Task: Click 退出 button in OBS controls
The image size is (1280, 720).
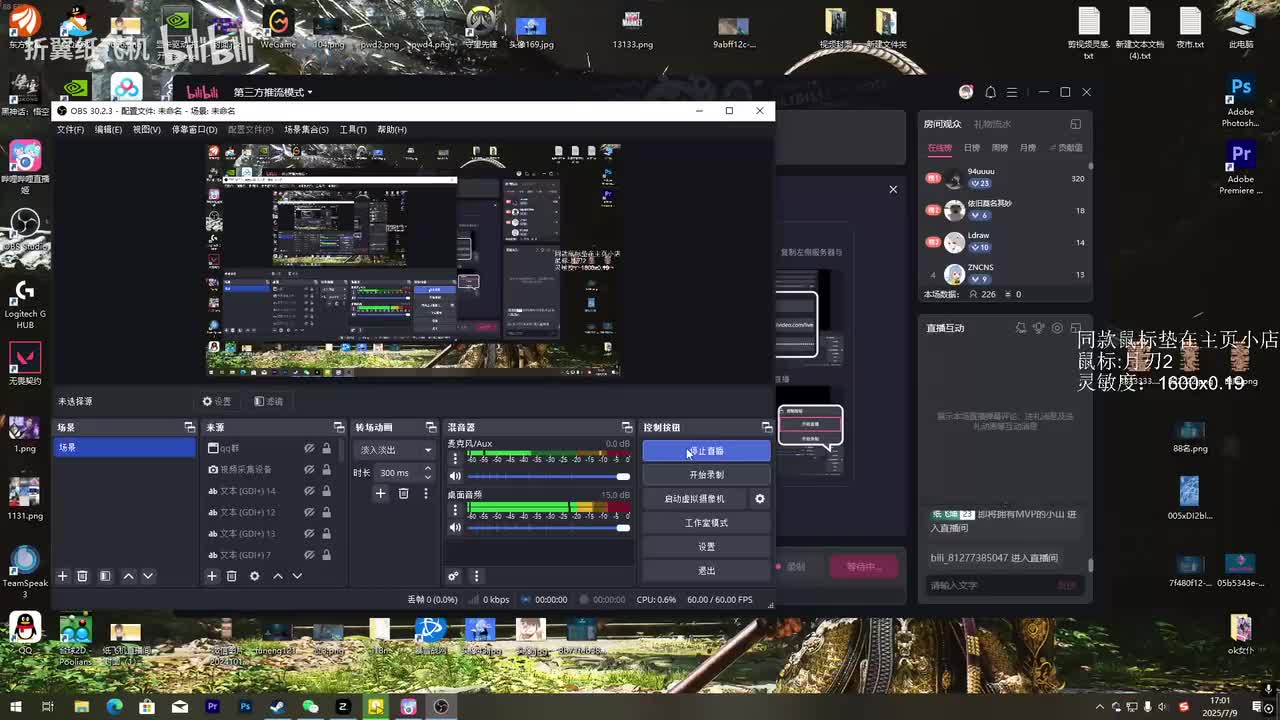Action: 706,570
